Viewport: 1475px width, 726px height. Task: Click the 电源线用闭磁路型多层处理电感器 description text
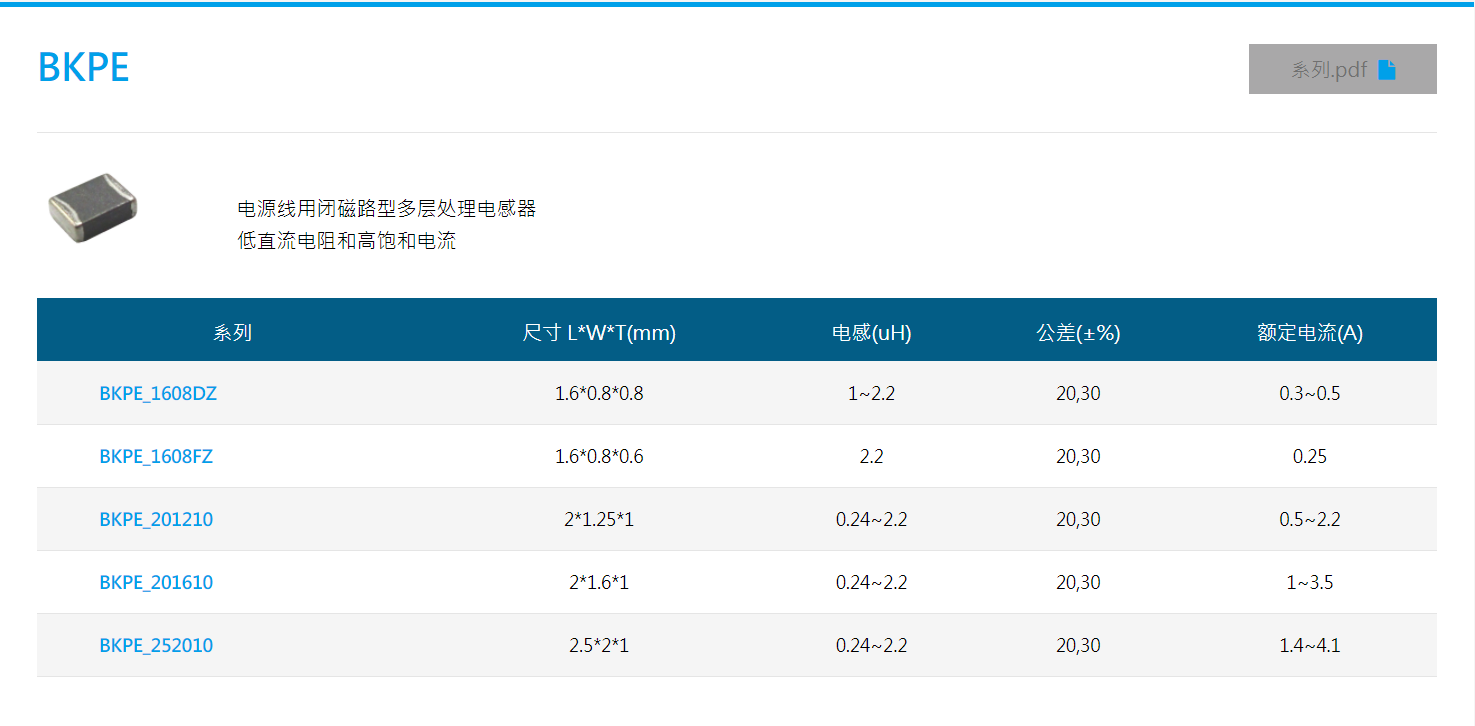(x=386, y=209)
